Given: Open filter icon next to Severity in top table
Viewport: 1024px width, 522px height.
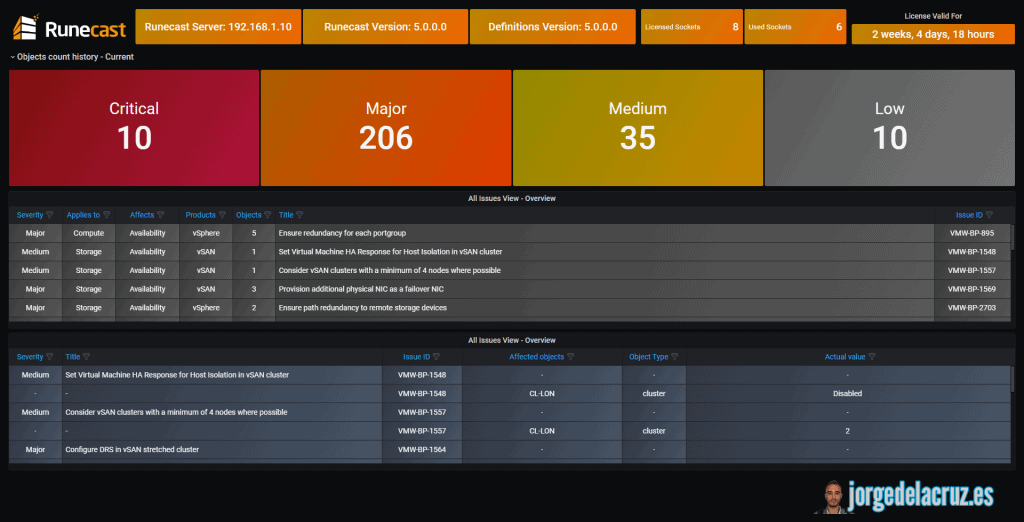Looking at the screenshot, I should pyautogui.click(x=50, y=214).
